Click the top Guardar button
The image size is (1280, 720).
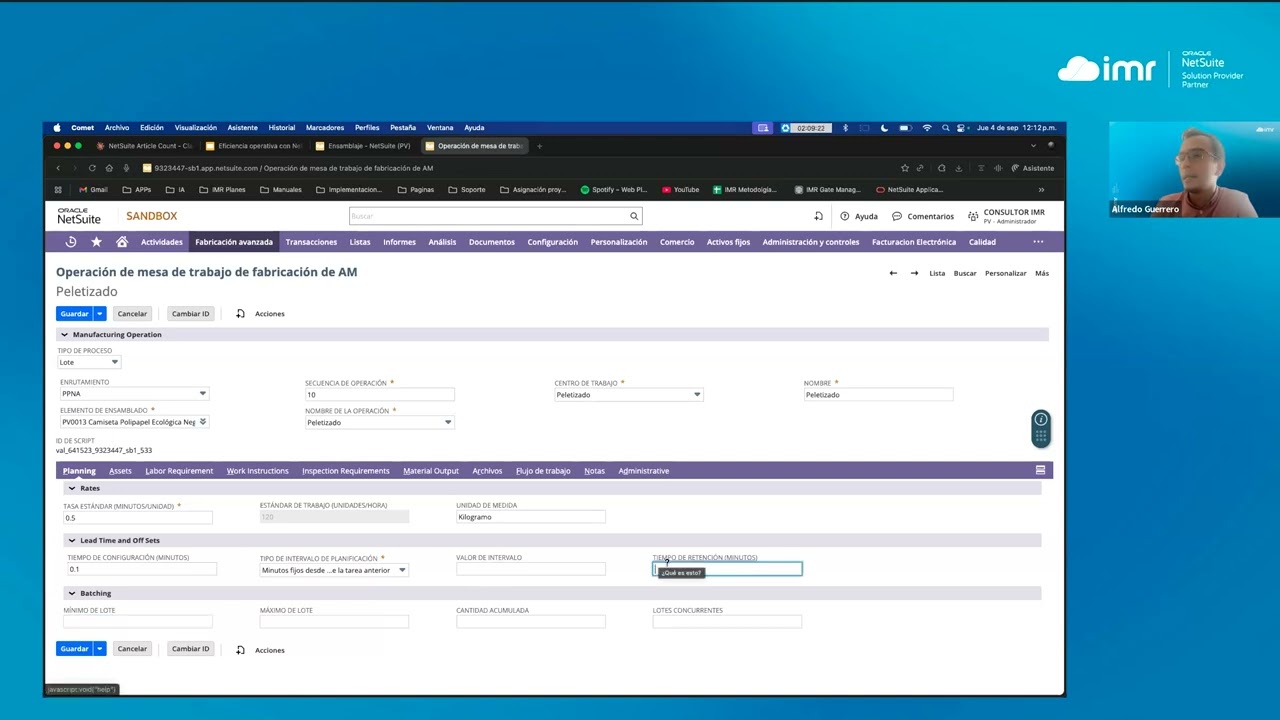click(x=75, y=314)
